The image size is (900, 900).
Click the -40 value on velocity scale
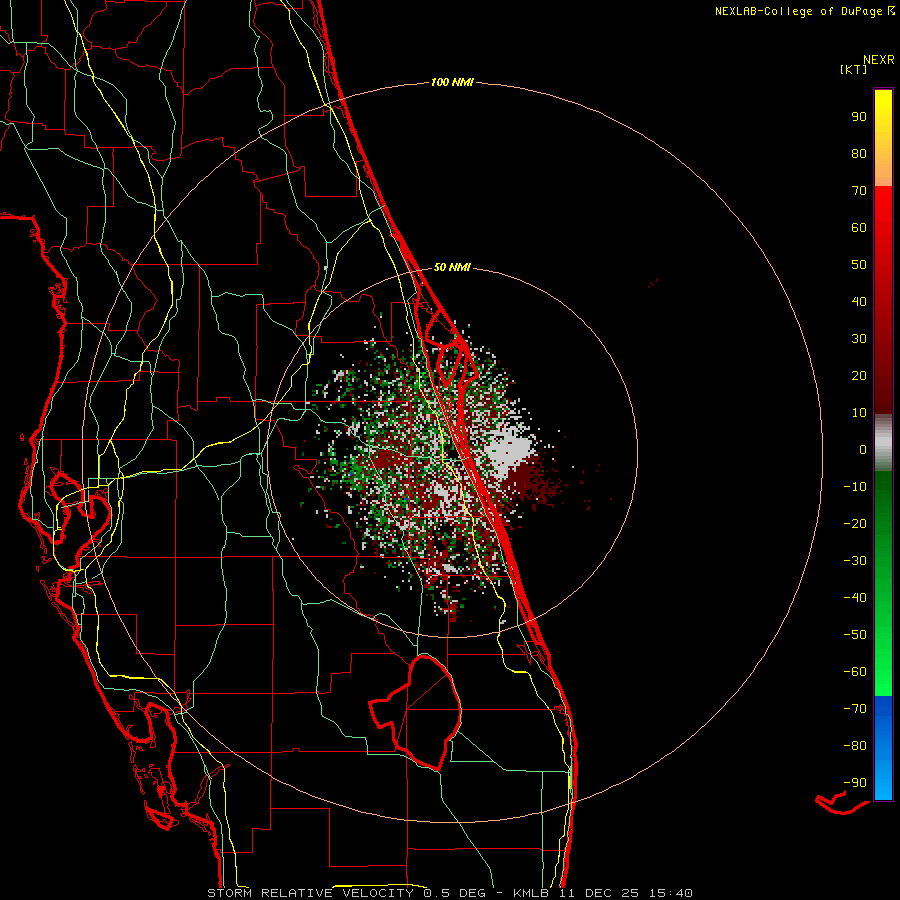[855, 598]
